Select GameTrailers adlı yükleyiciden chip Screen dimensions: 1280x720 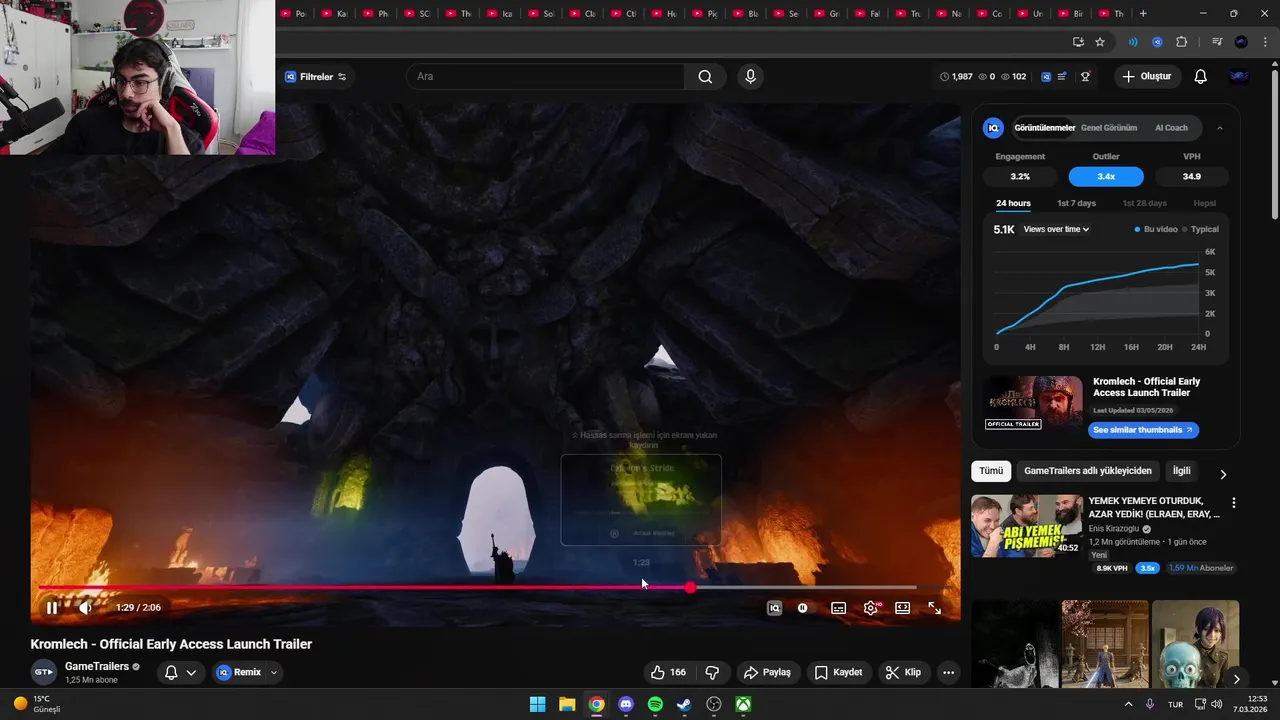[1088, 471]
